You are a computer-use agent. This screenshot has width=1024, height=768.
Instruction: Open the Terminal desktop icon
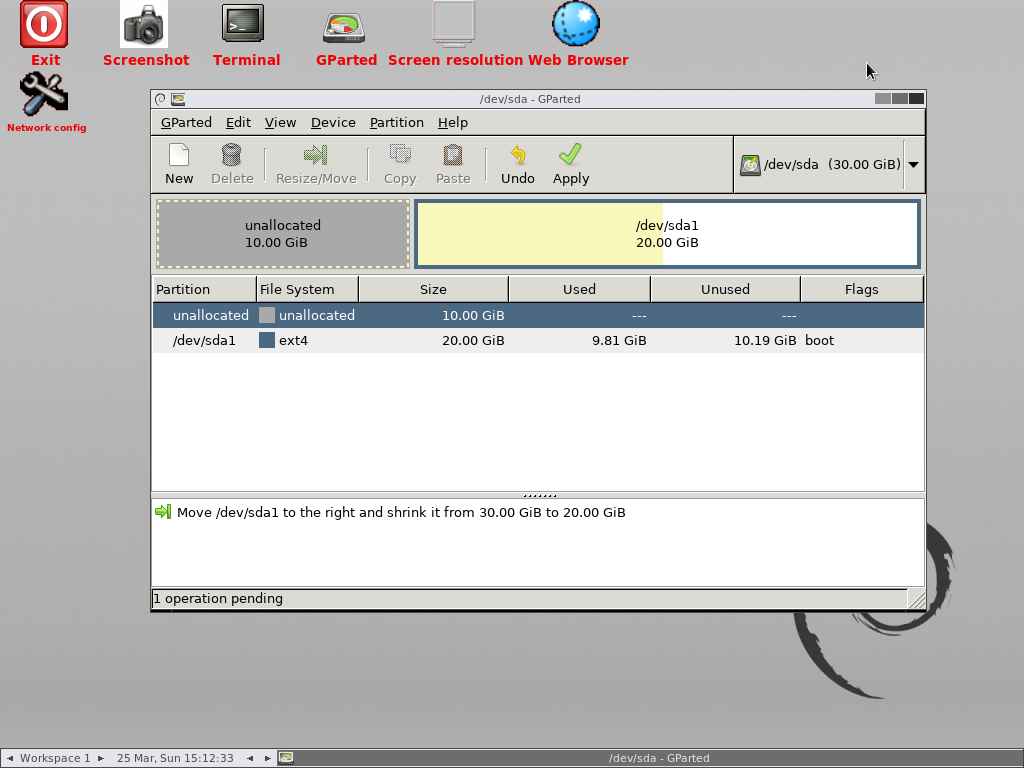[x=246, y=25]
